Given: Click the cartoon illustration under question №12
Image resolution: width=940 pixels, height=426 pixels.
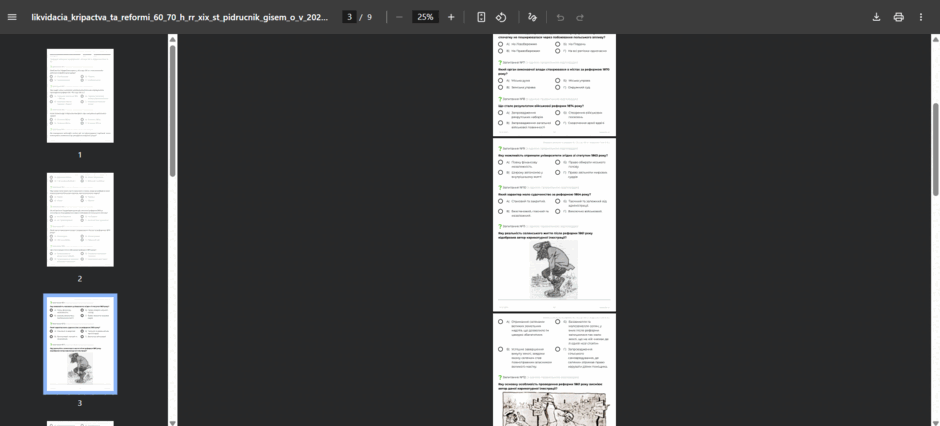Looking at the screenshot, I should (554, 409).
